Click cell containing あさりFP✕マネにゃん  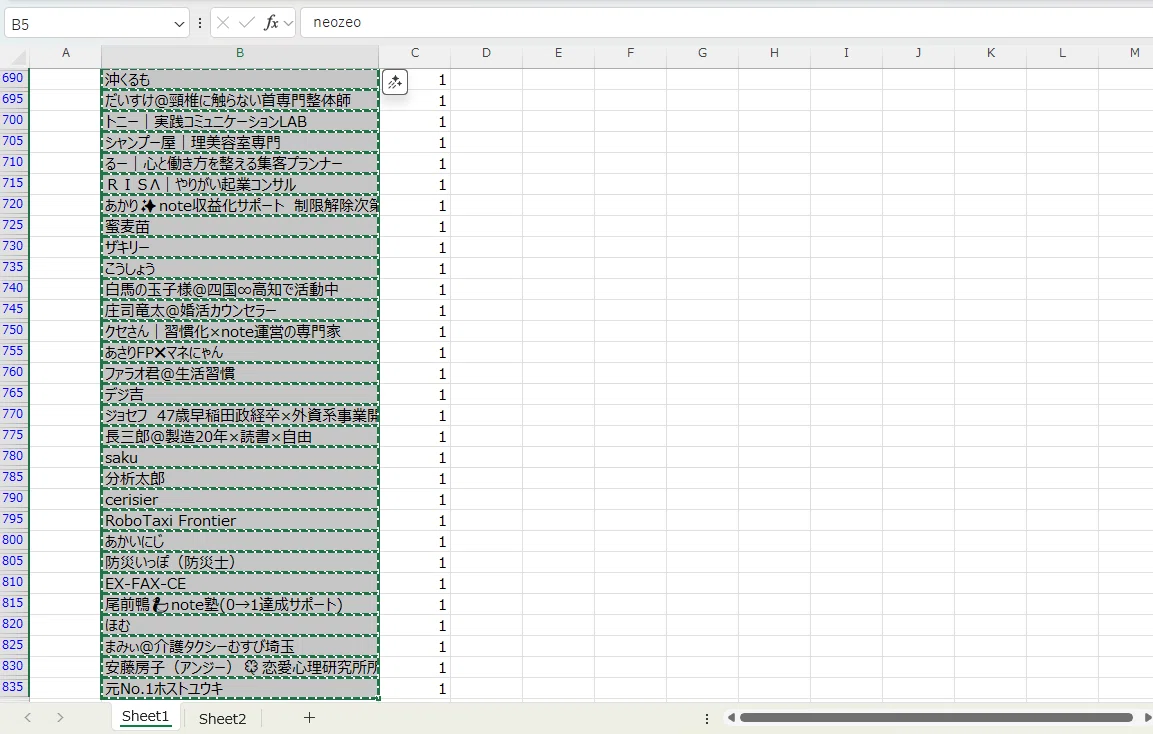(x=240, y=352)
